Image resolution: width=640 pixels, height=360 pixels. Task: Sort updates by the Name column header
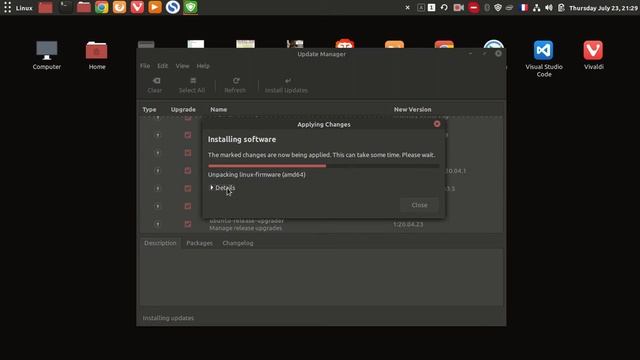point(219,109)
